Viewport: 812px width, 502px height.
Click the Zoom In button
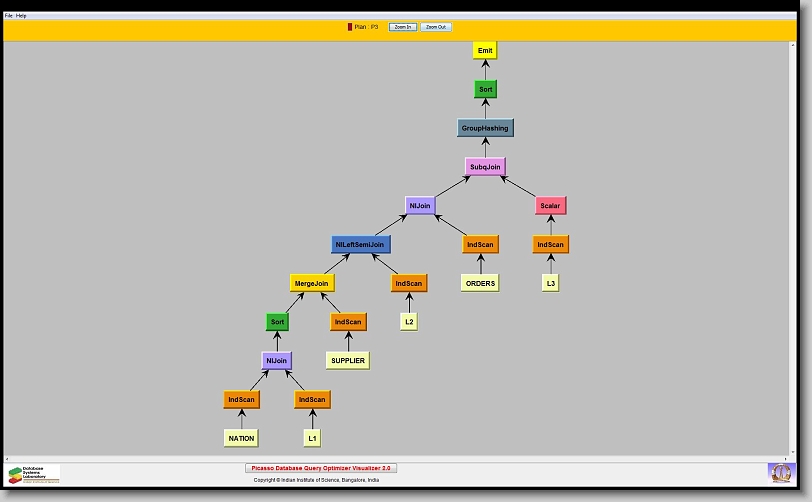point(401,27)
